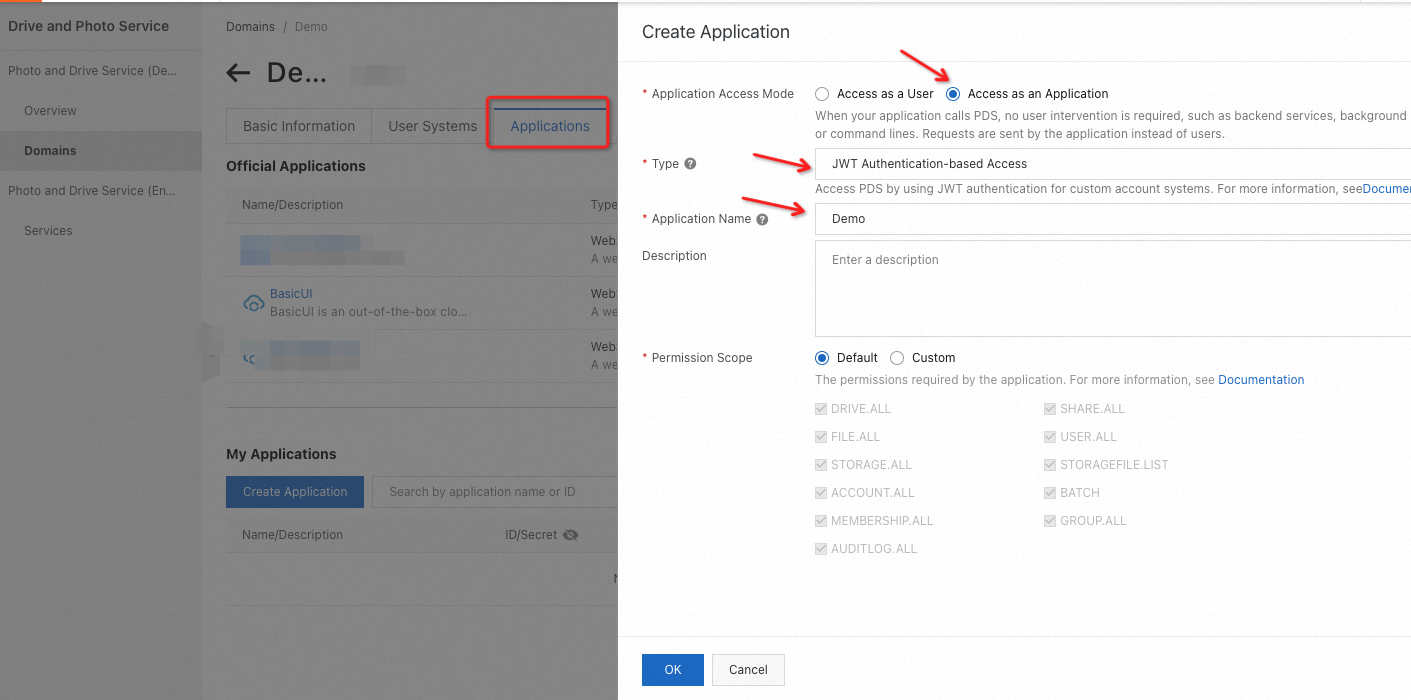Open Domains in the sidebar
Viewport: 1411px width, 700px height.
pos(51,151)
